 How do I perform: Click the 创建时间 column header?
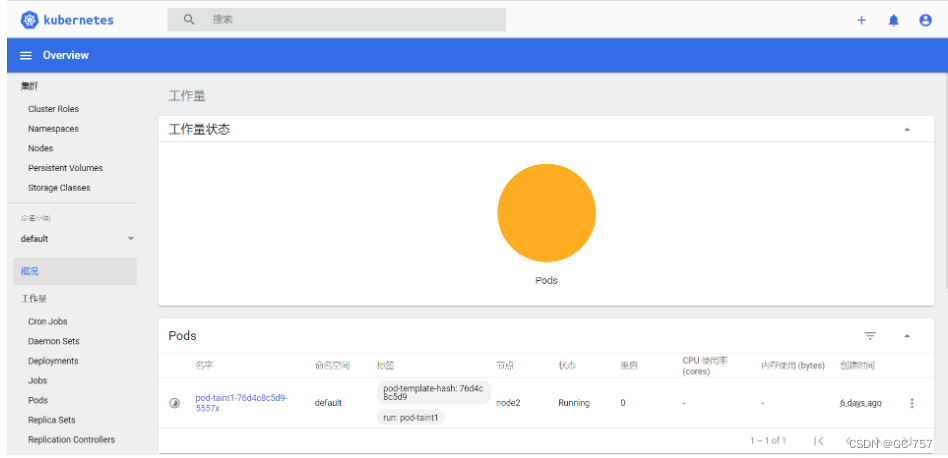point(857,366)
